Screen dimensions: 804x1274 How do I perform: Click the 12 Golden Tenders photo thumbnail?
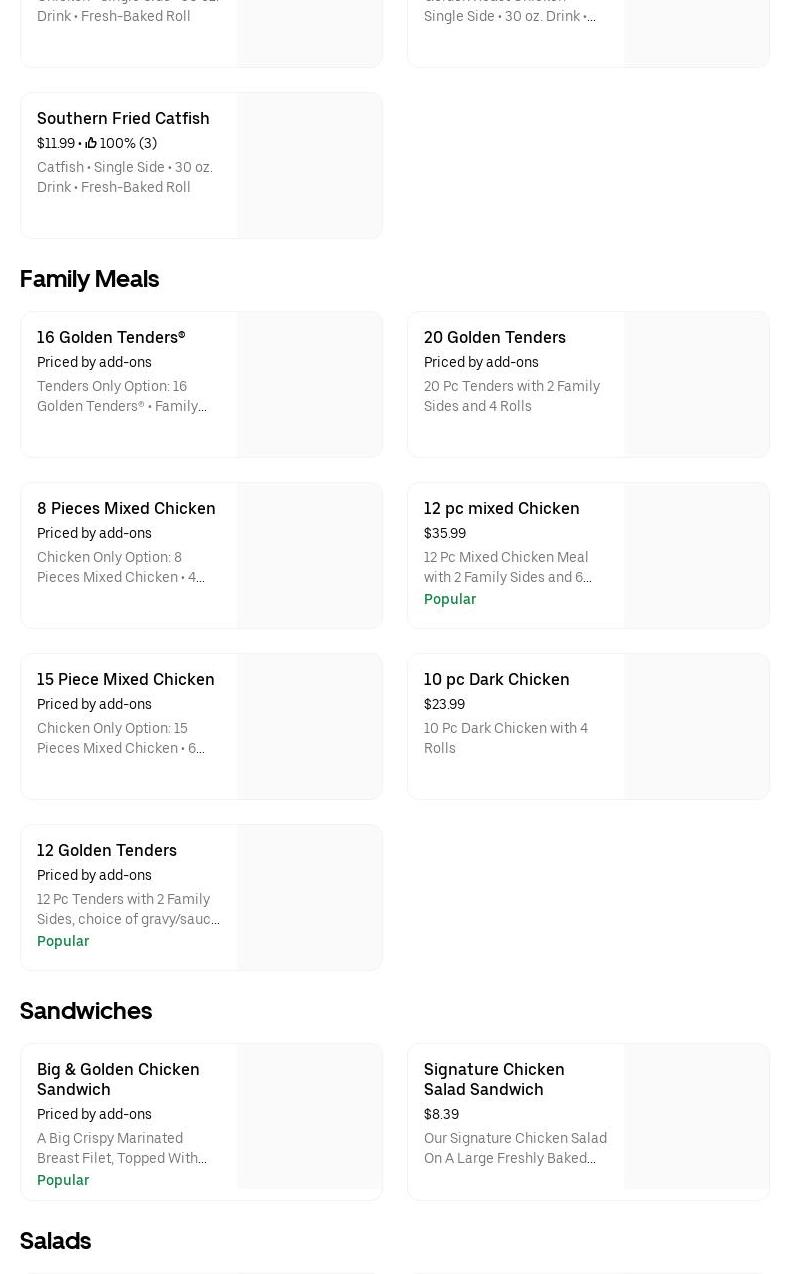(309, 898)
